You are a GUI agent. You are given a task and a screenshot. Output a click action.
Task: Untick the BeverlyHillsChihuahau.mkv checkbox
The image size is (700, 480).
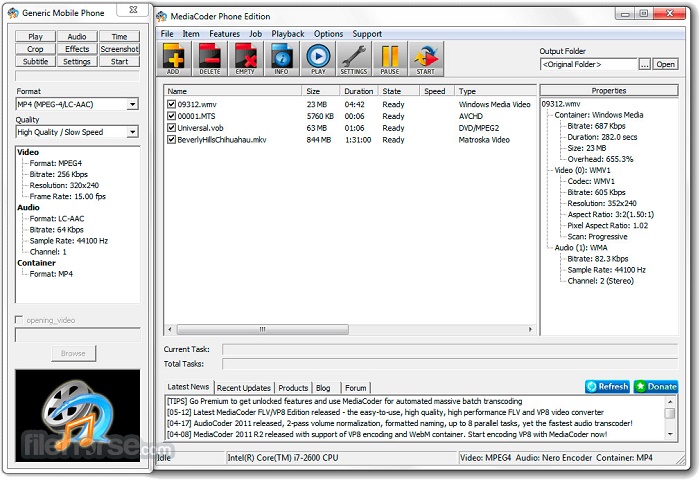[x=172, y=140]
